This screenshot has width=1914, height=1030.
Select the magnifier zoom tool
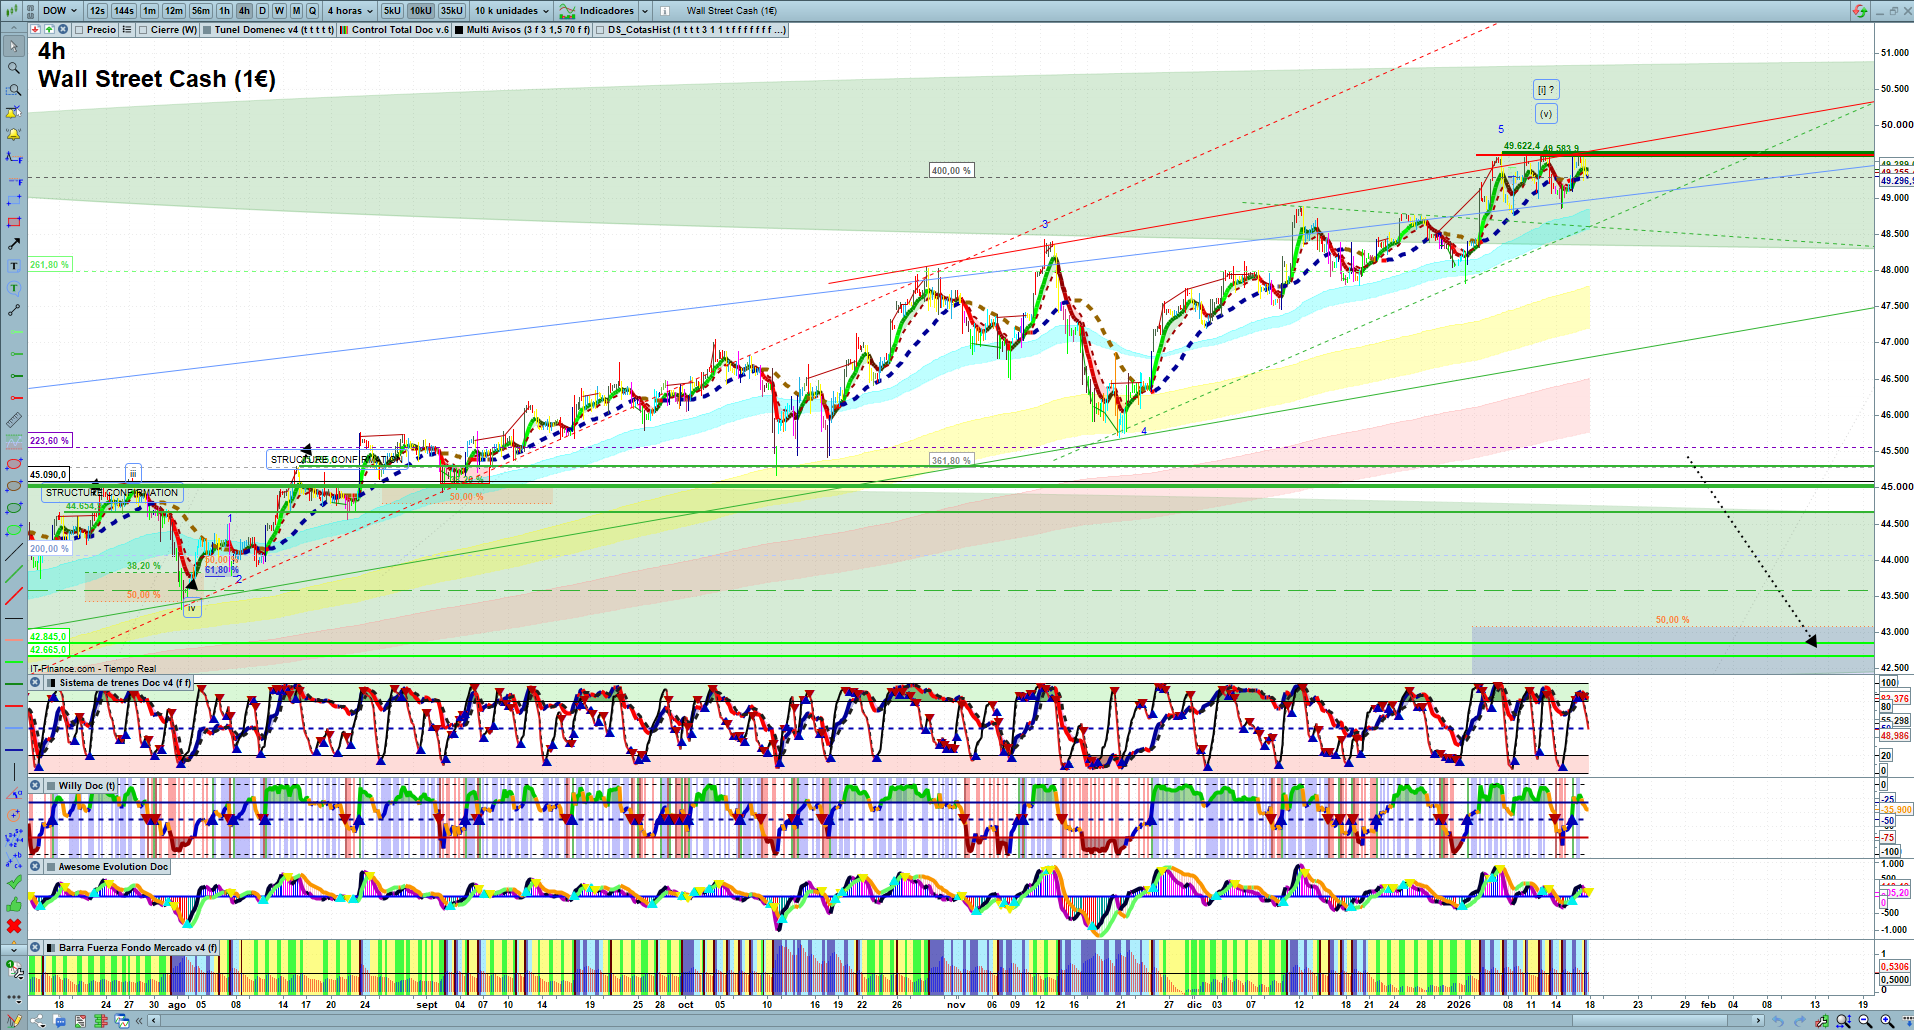(14, 68)
